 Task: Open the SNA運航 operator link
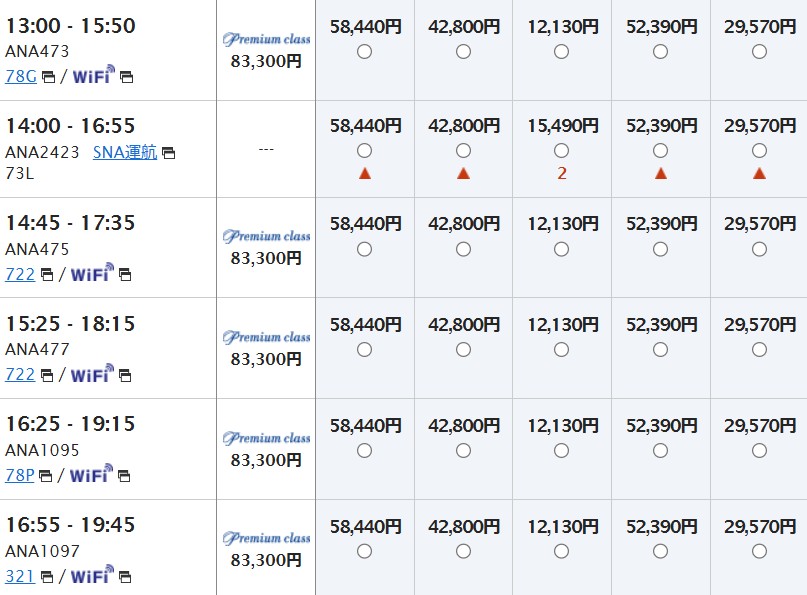click(x=125, y=152)
